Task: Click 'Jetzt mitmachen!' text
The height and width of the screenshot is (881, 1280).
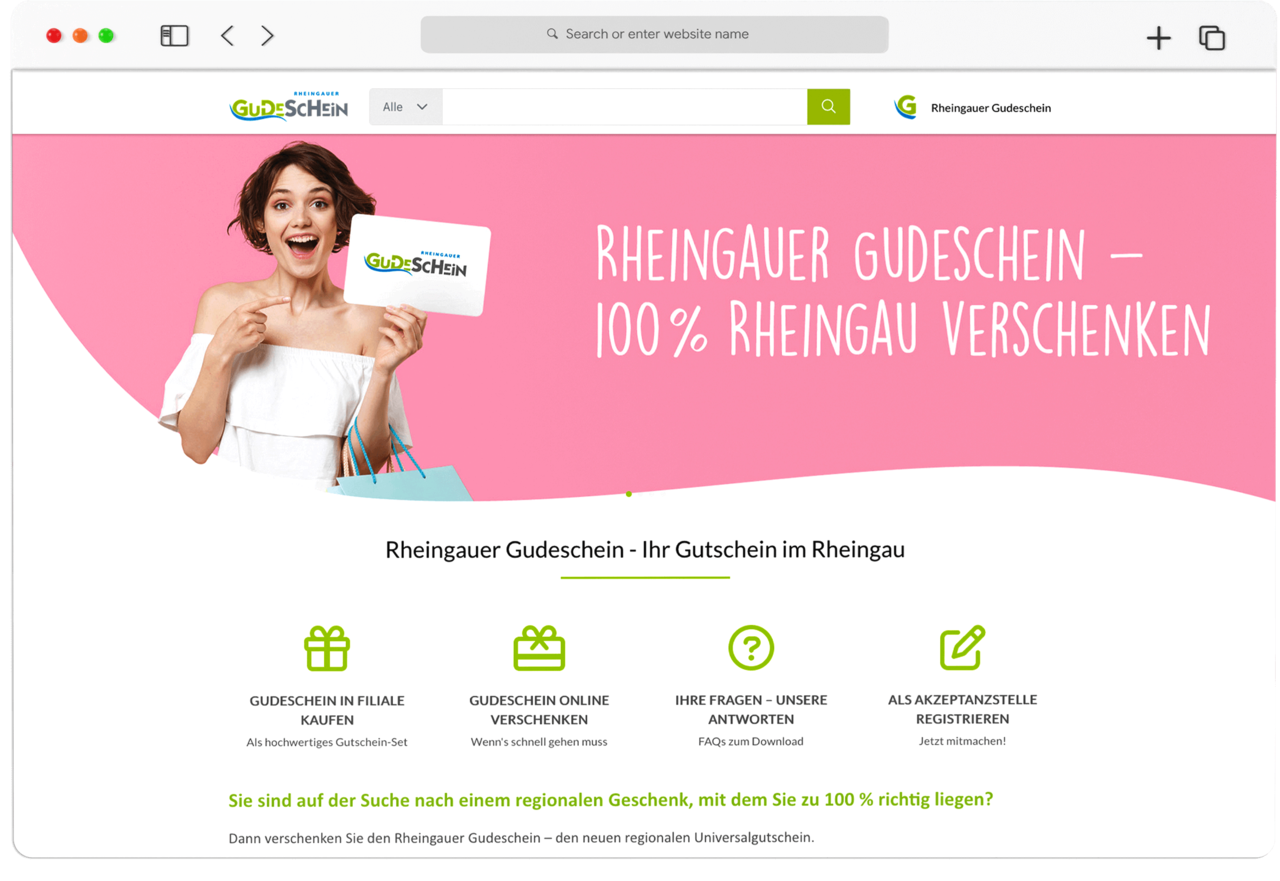Action: [962, 741]
